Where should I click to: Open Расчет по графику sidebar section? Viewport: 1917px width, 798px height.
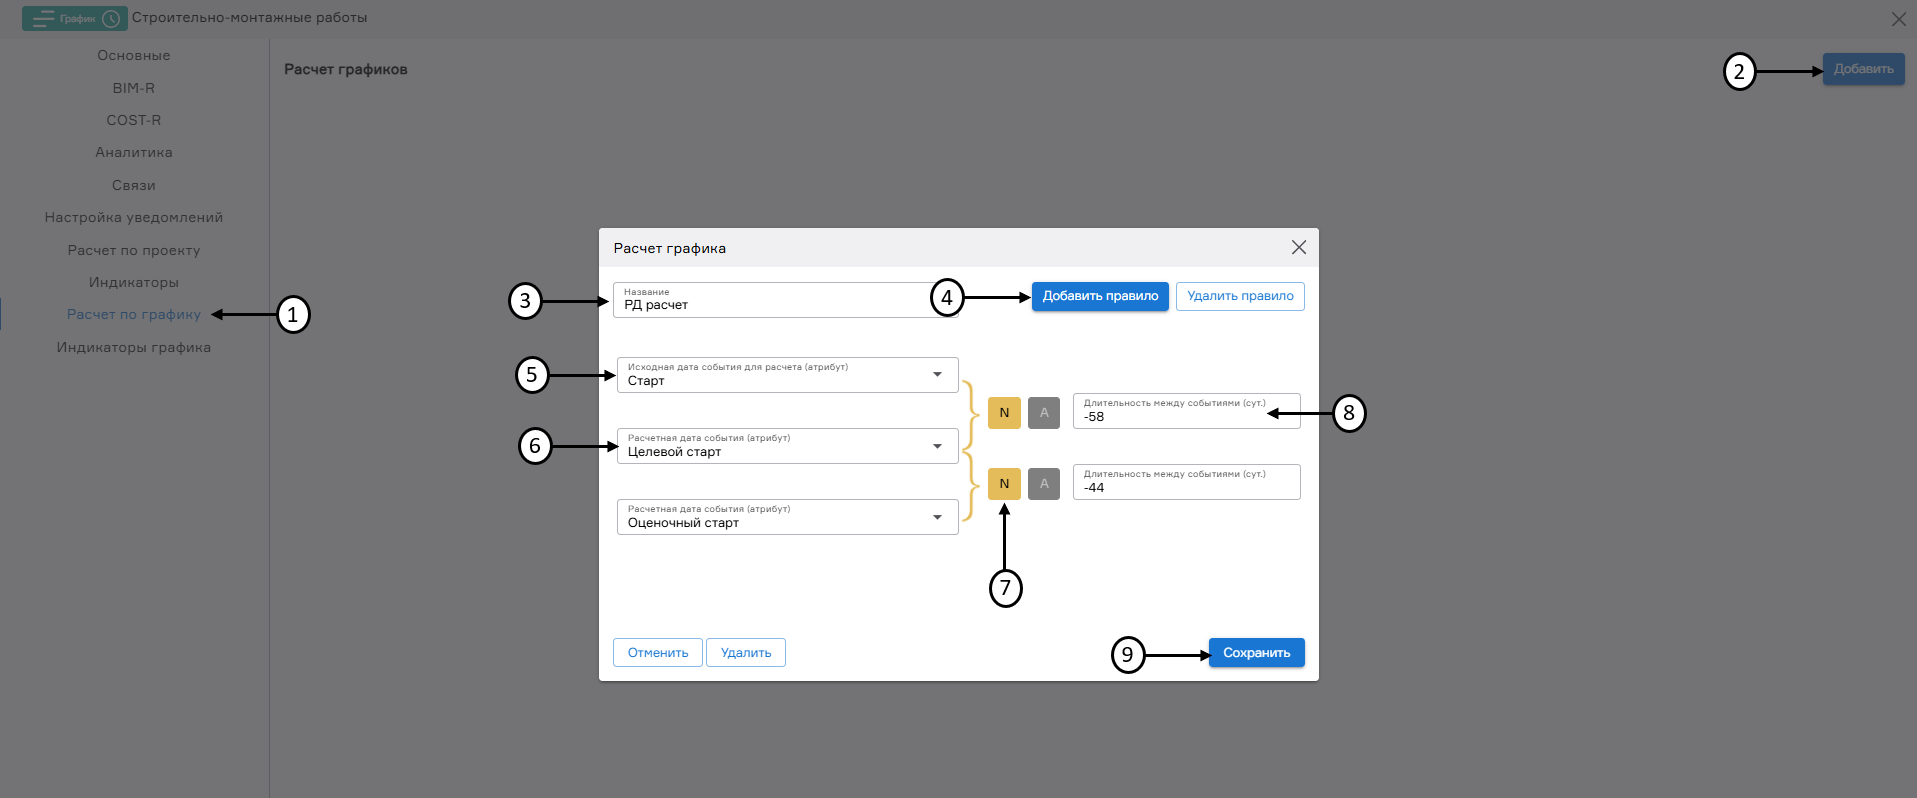[134, 314]
